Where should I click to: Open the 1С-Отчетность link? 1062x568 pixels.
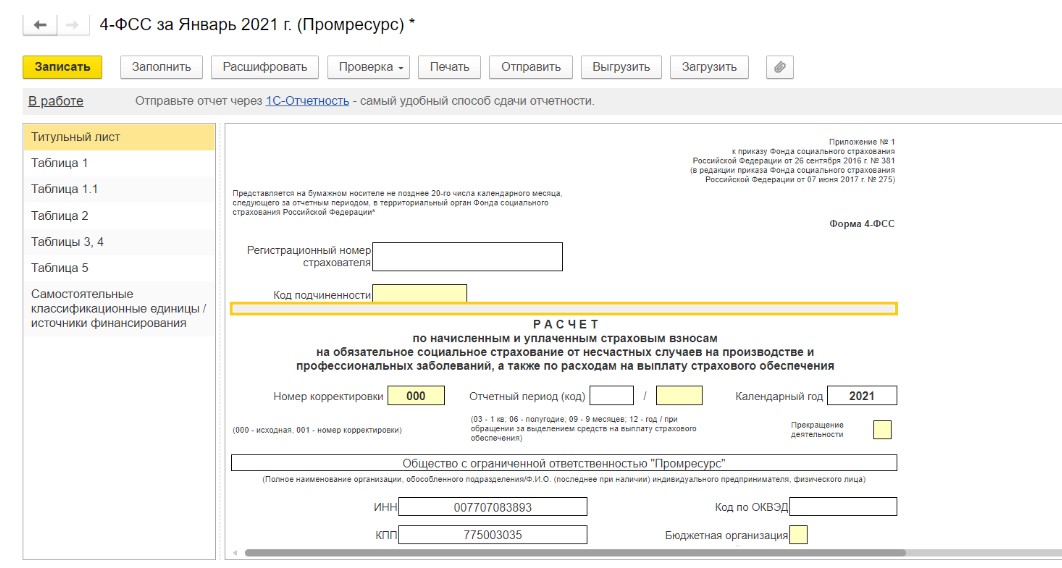(x=307, y=101)
